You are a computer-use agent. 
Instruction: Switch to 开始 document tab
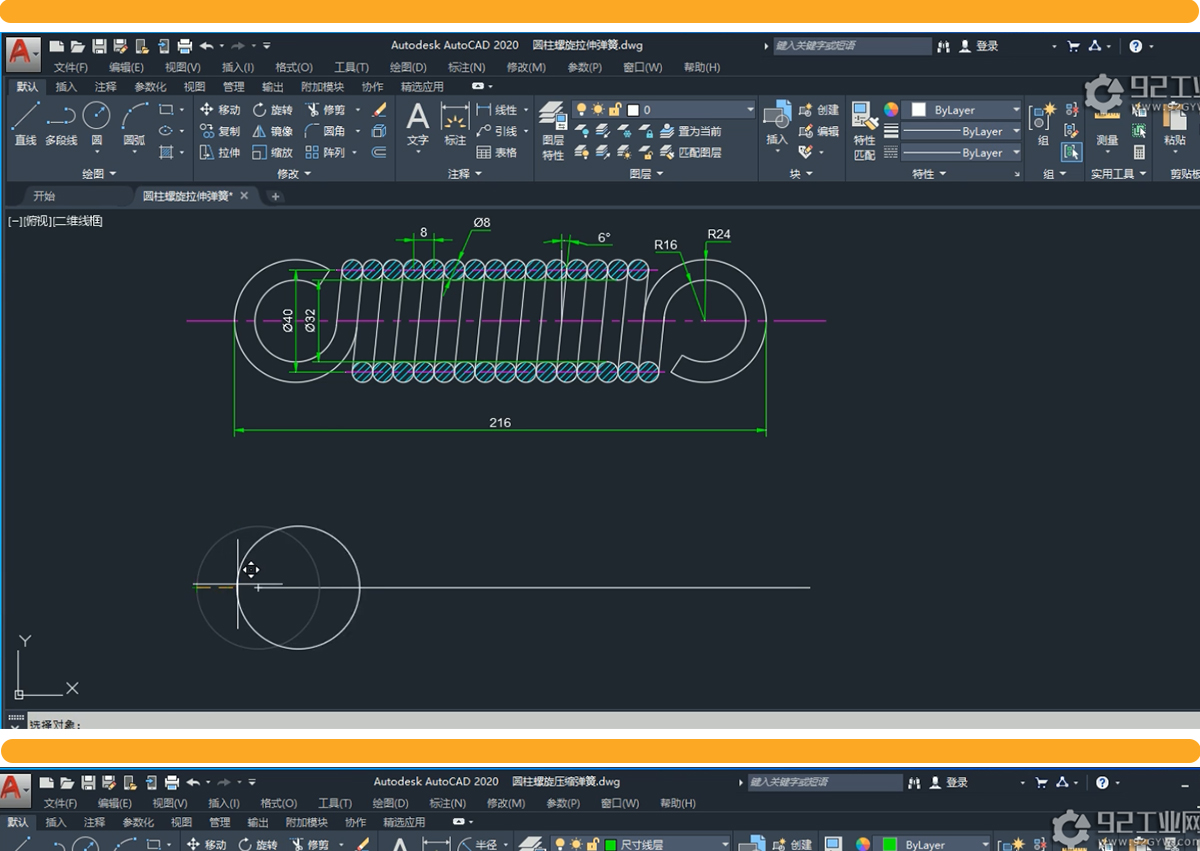pyautogui.click(x=44, y=196)
